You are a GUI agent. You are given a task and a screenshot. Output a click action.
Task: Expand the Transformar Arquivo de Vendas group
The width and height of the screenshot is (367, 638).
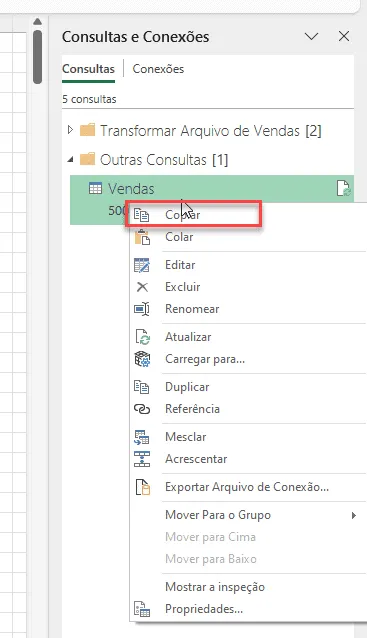(x=70, y=130)
